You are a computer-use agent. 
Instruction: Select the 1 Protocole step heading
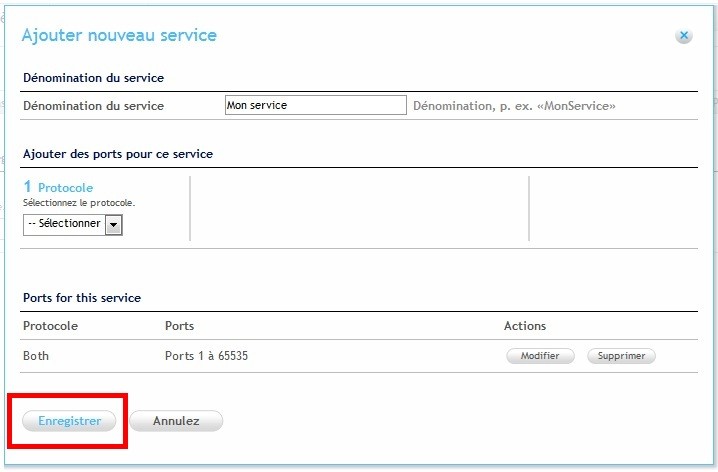(58, 187)
